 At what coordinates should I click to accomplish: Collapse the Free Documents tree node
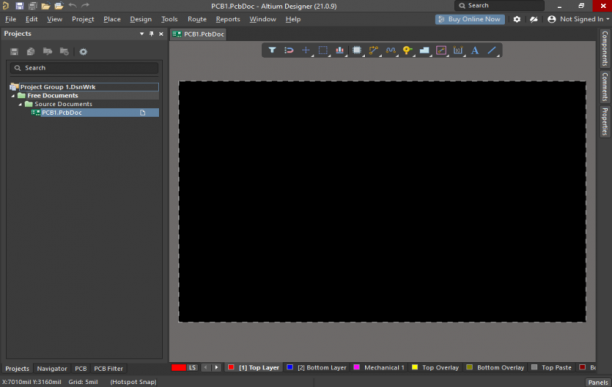click(x=13, y=96)
